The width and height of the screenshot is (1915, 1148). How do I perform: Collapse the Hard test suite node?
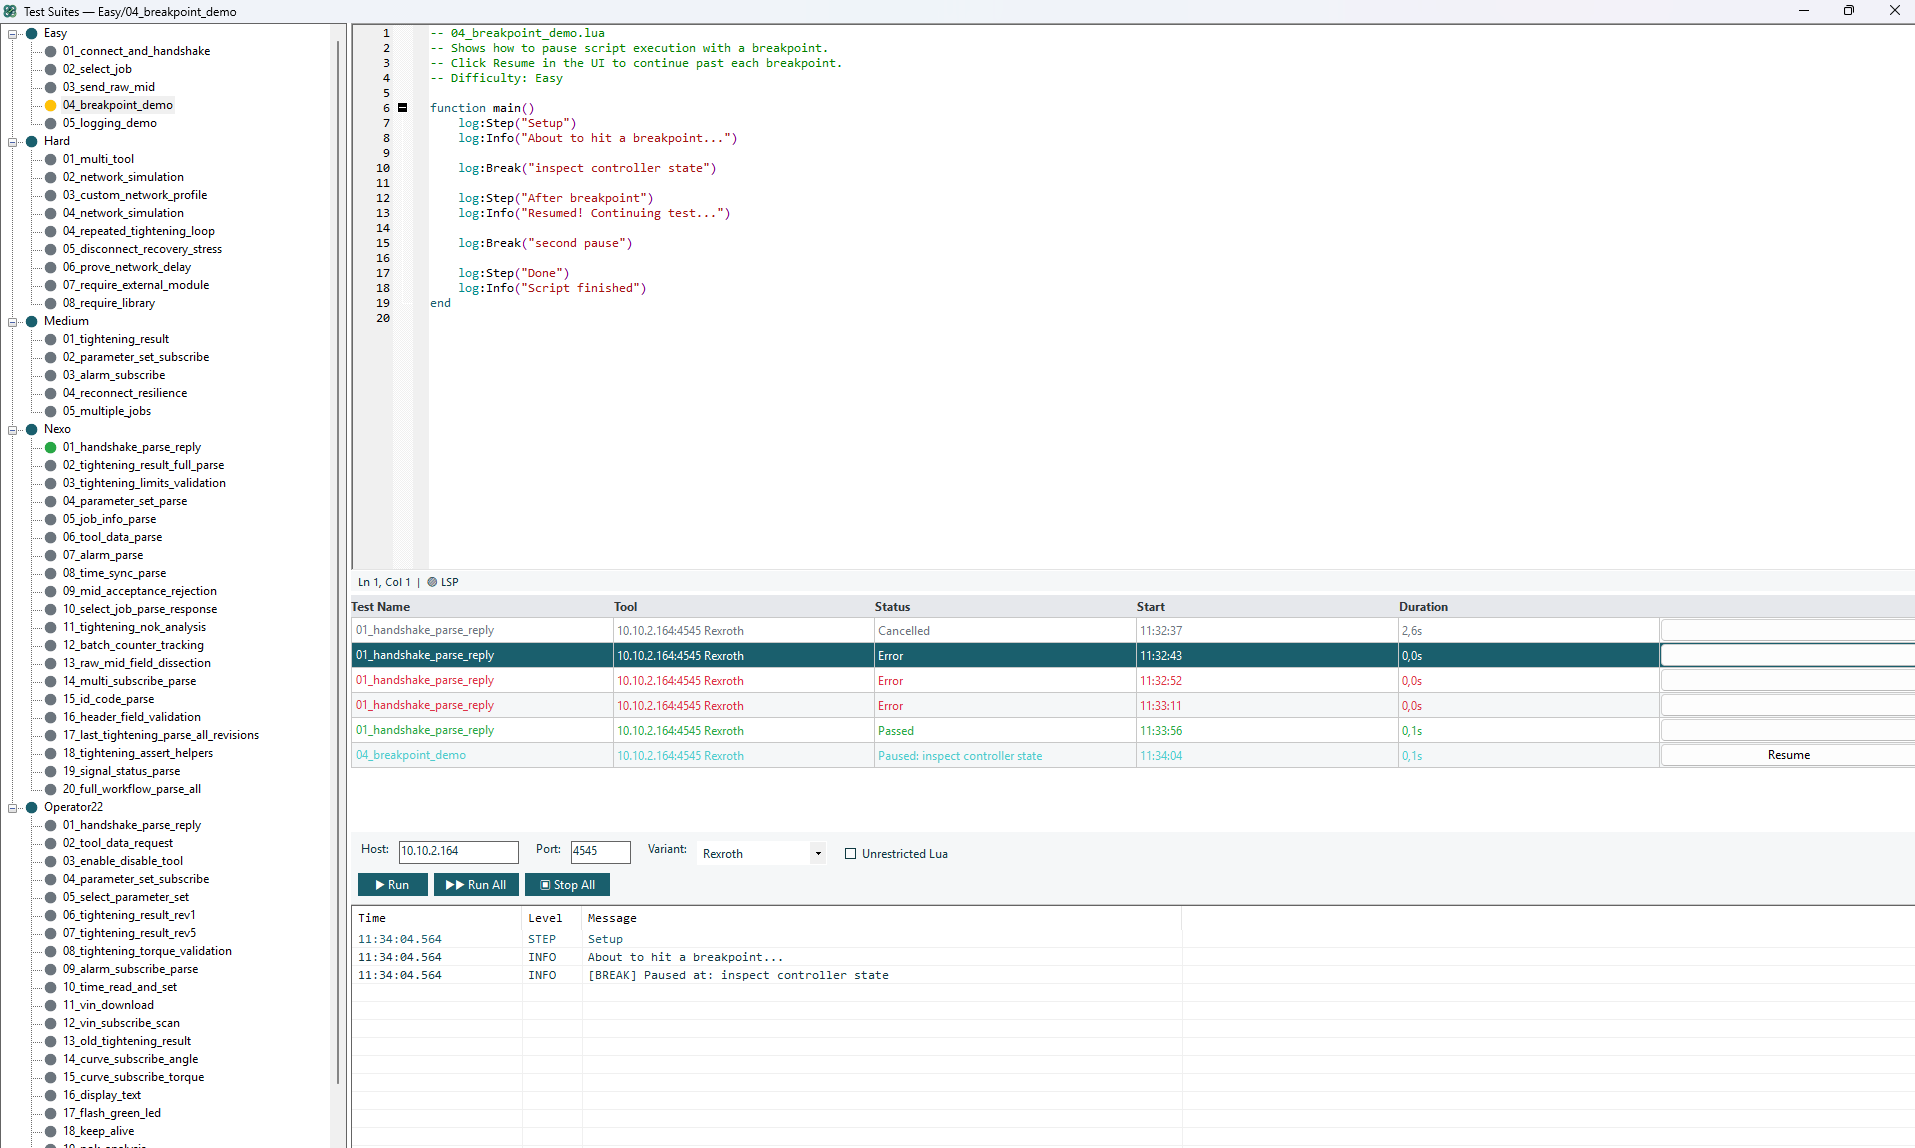13,141
